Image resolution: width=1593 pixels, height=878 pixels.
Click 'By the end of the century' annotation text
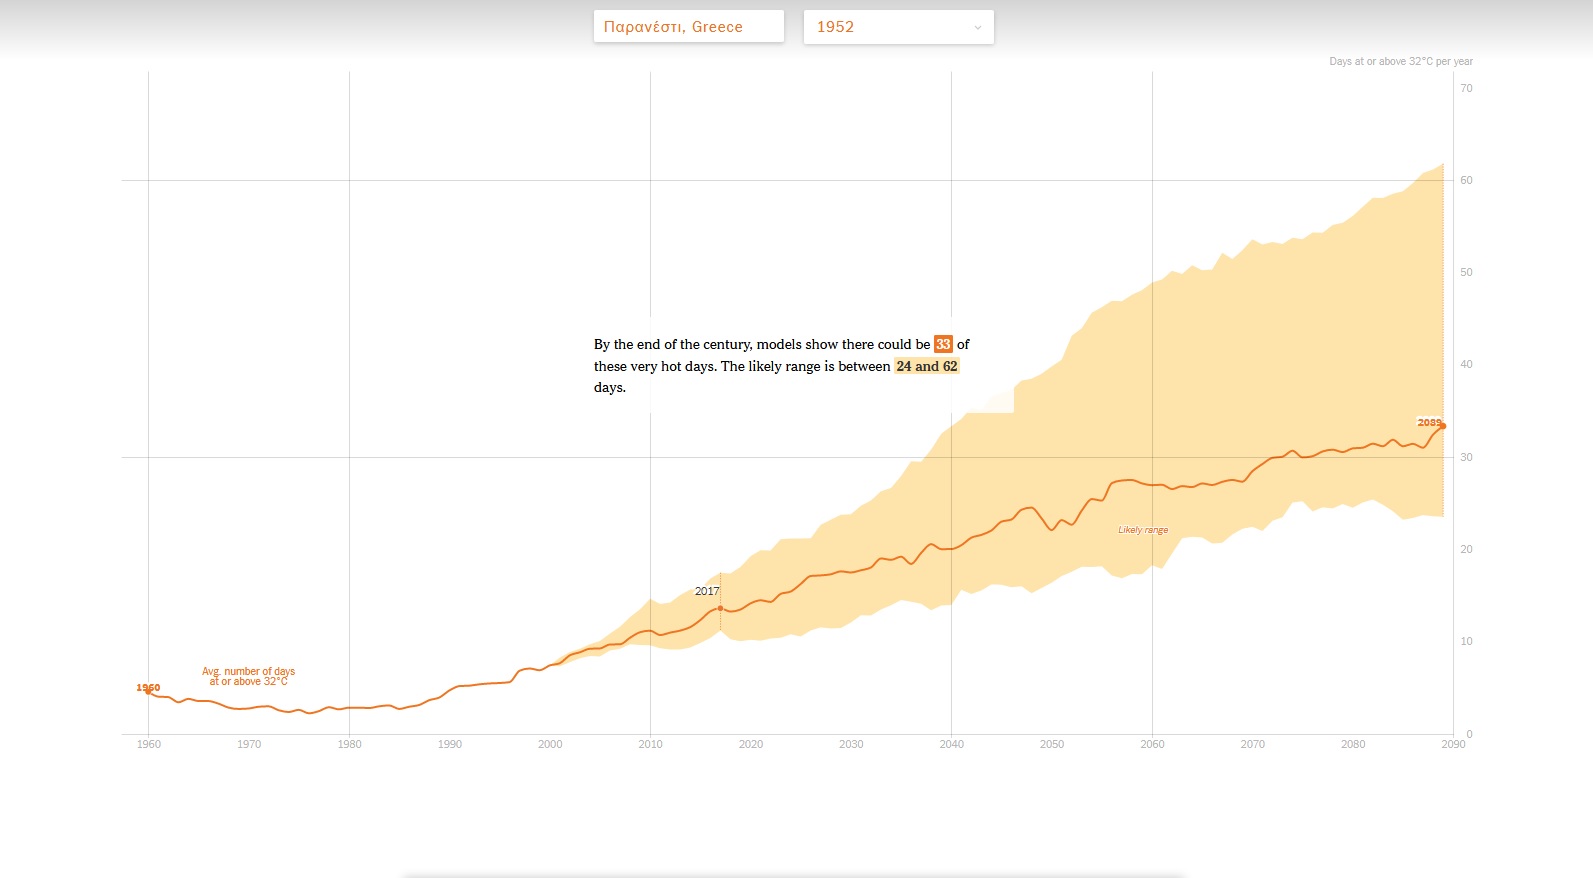coord(672,344)
